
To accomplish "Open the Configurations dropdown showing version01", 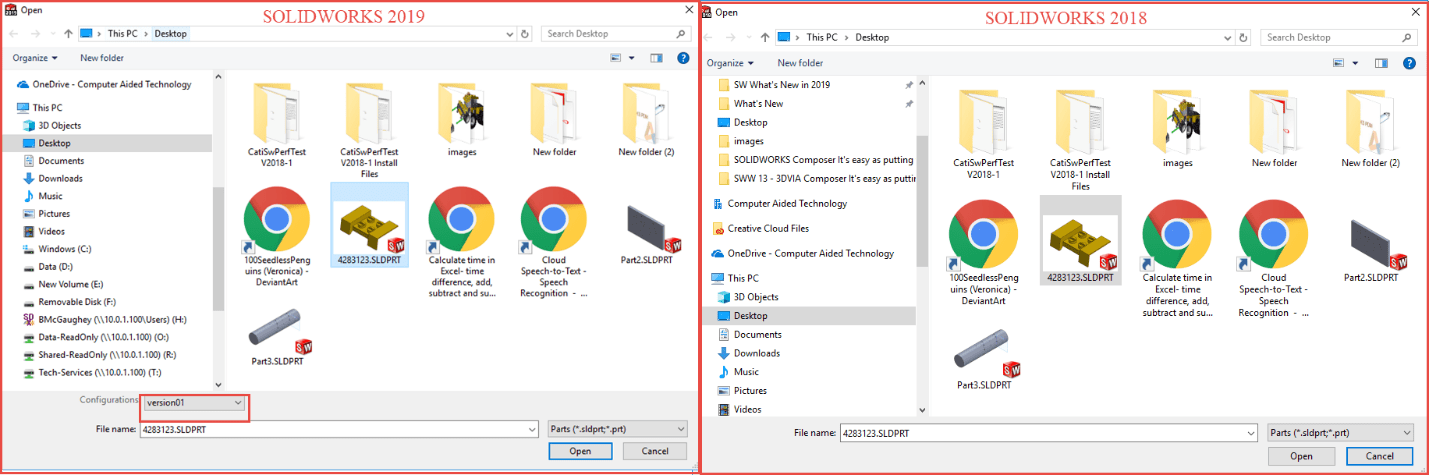I will click(194, 402).
